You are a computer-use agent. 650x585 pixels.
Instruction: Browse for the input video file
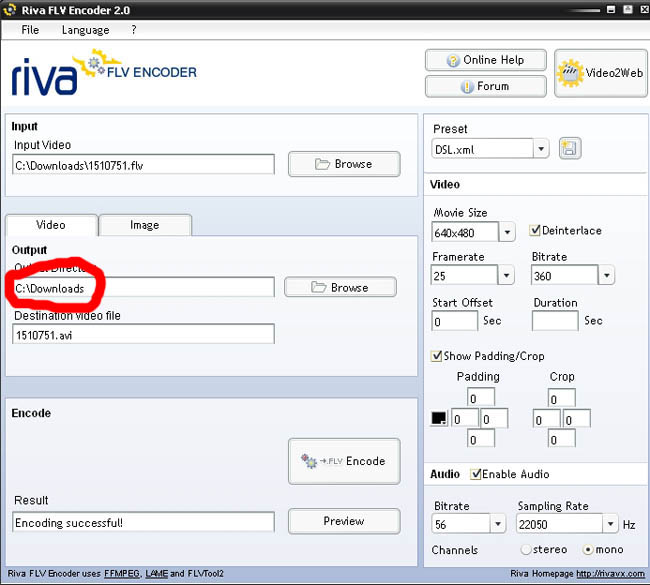344,164
